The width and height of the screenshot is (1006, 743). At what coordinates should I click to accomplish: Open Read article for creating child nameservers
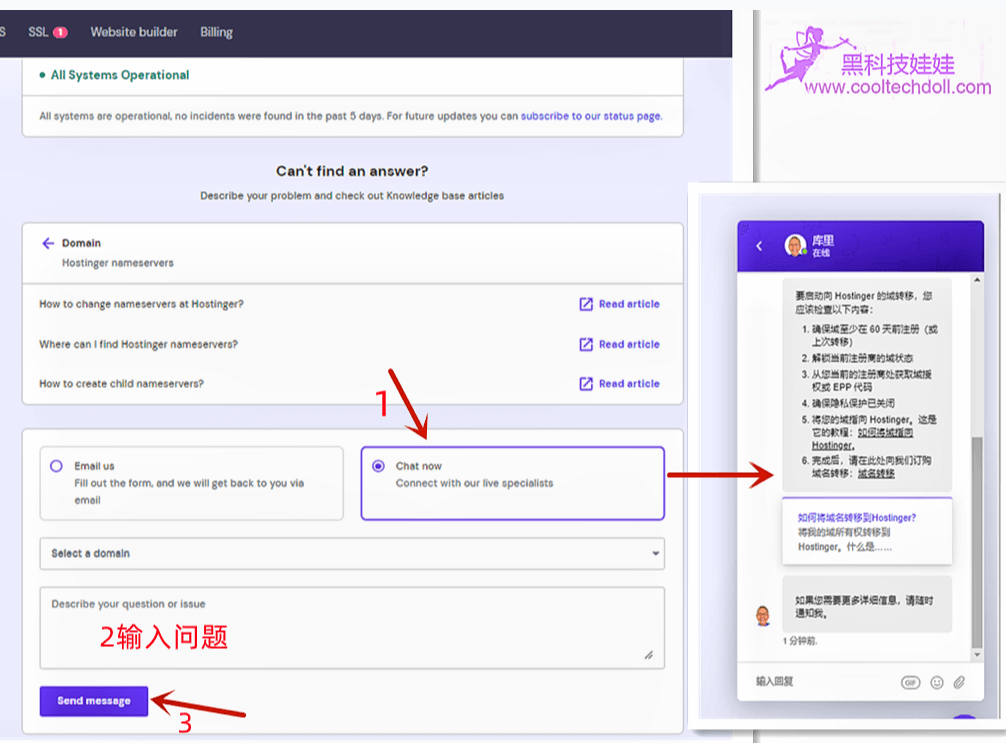620,384
